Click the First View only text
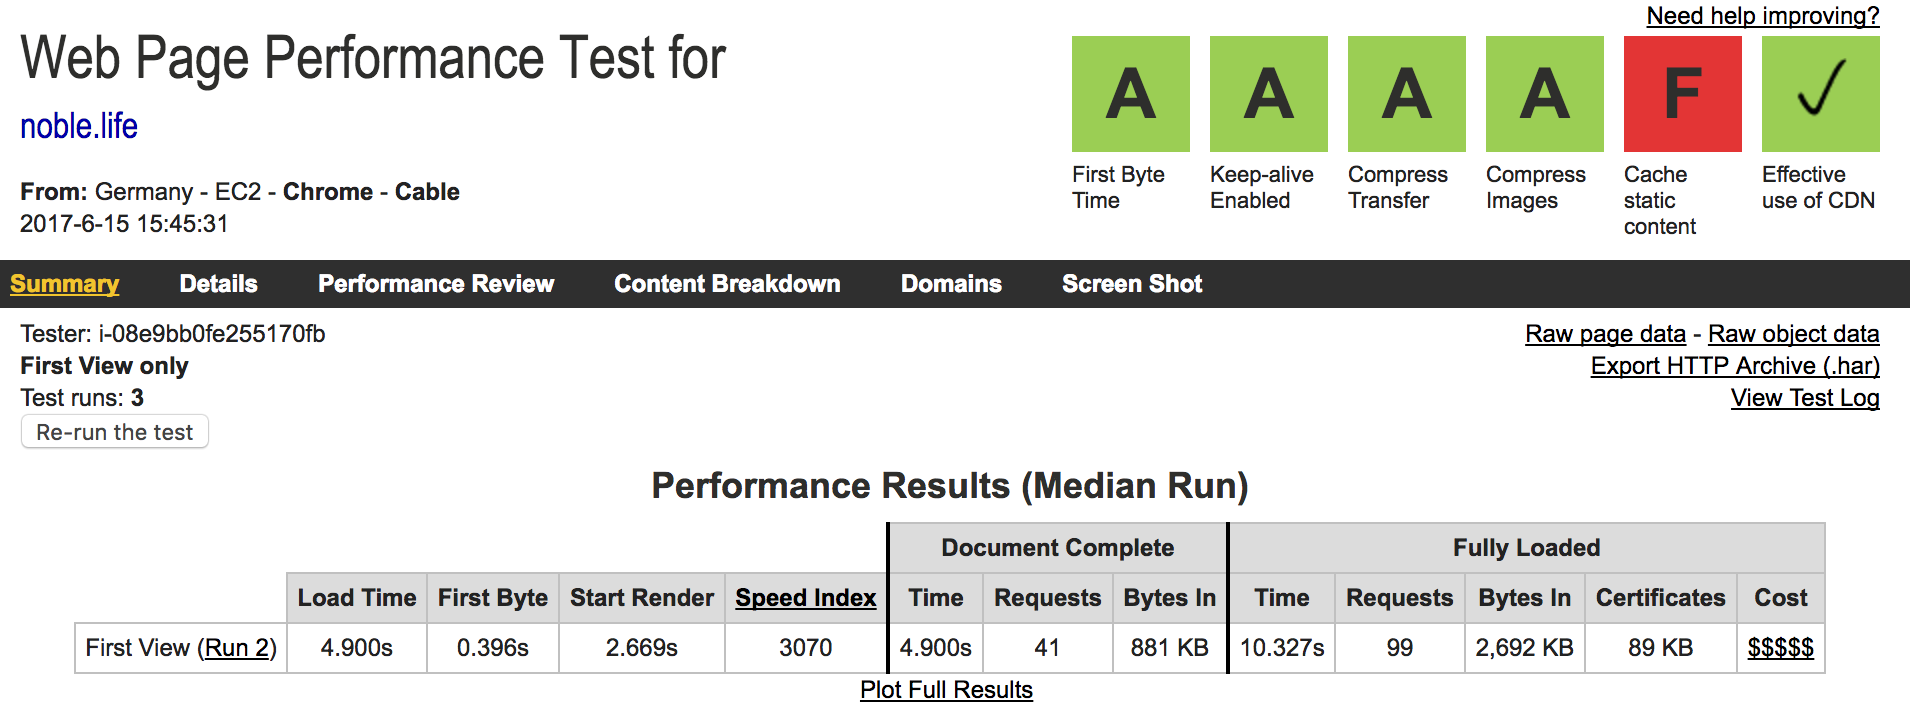The image size is (1910, 722). tap(104, 366)
